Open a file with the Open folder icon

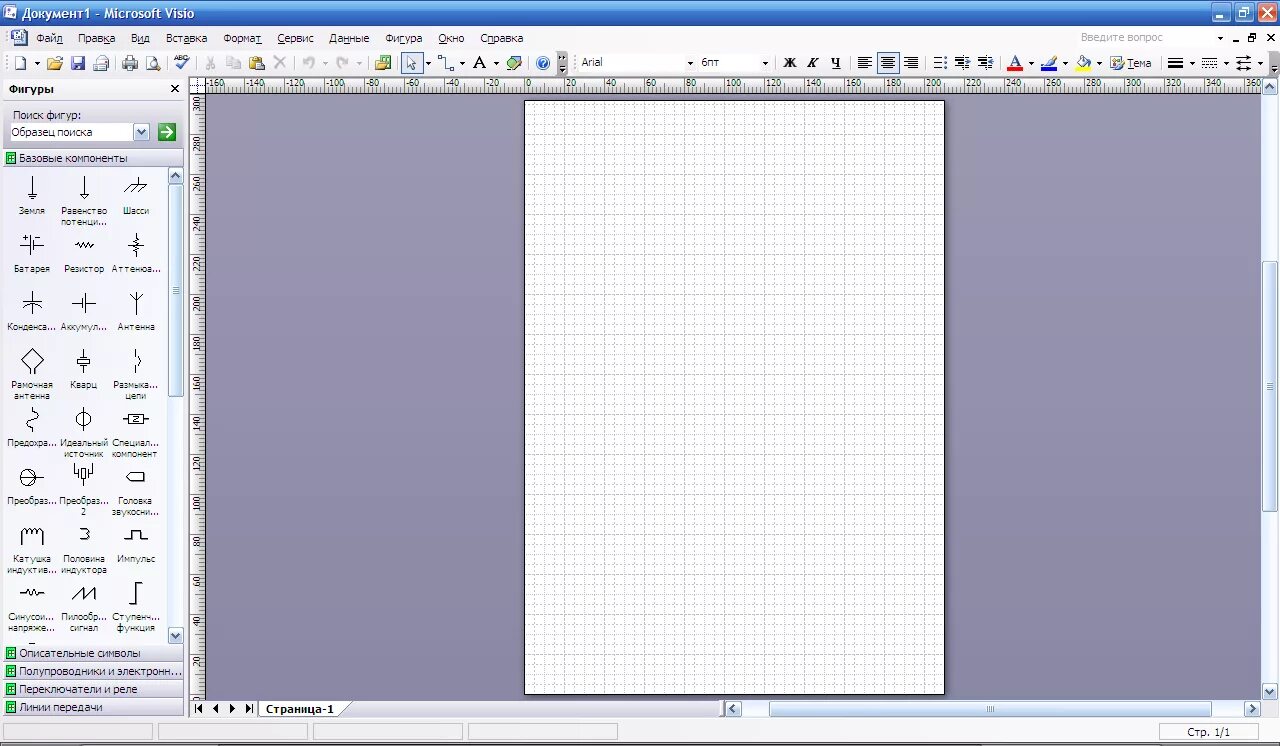point(55,63)
